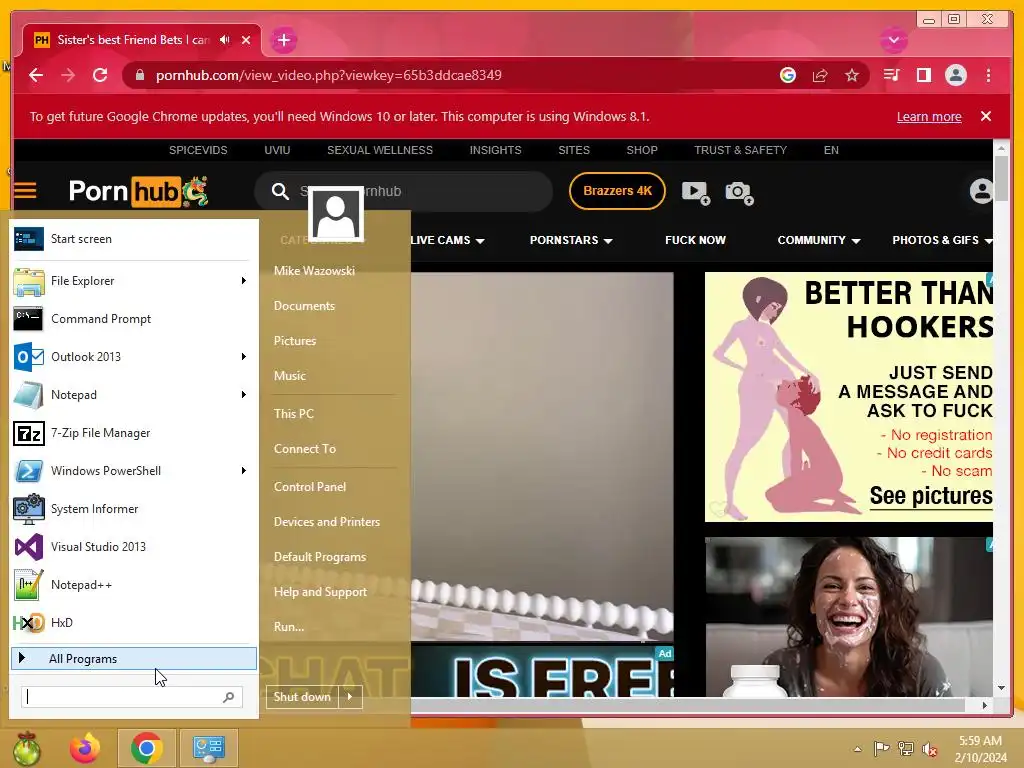
Task: Launch Notepad++
Action: 134,584
